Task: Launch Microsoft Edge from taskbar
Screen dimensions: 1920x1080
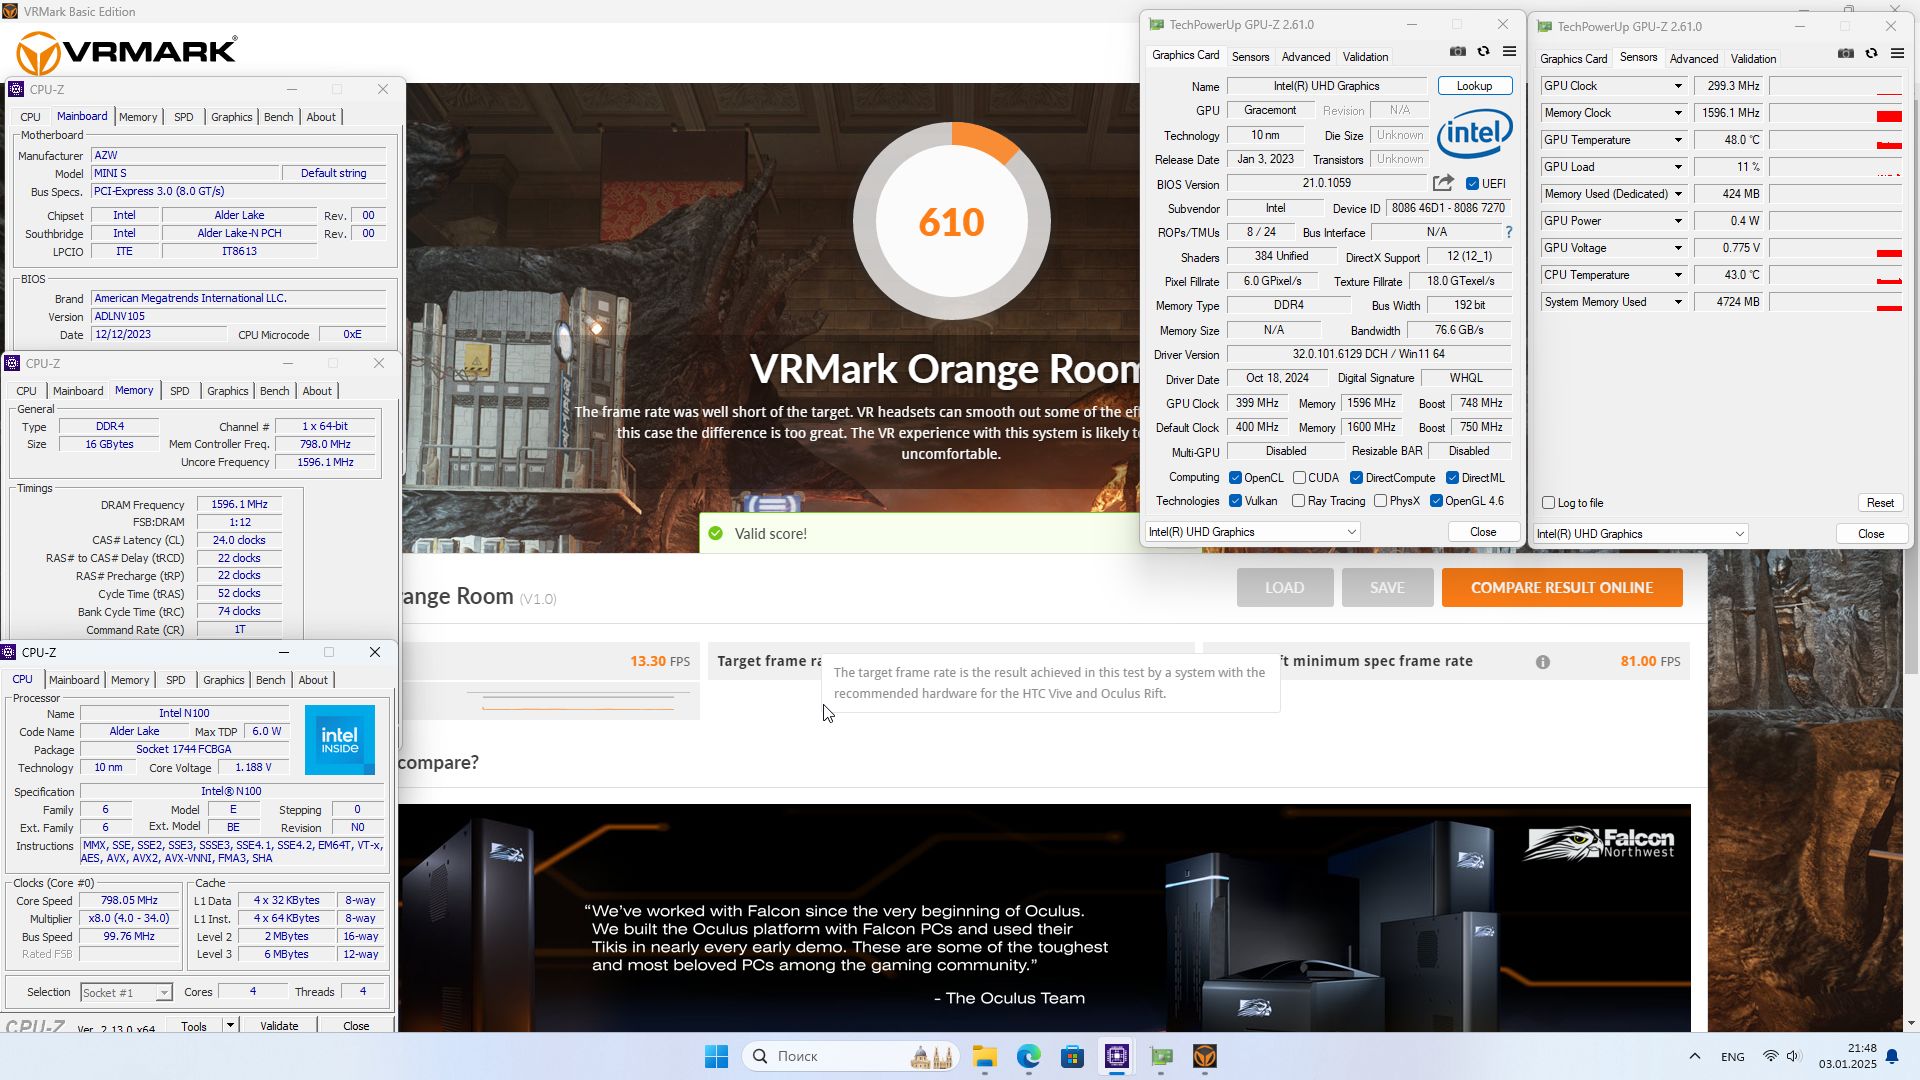Action: tap(1029, 1056)
